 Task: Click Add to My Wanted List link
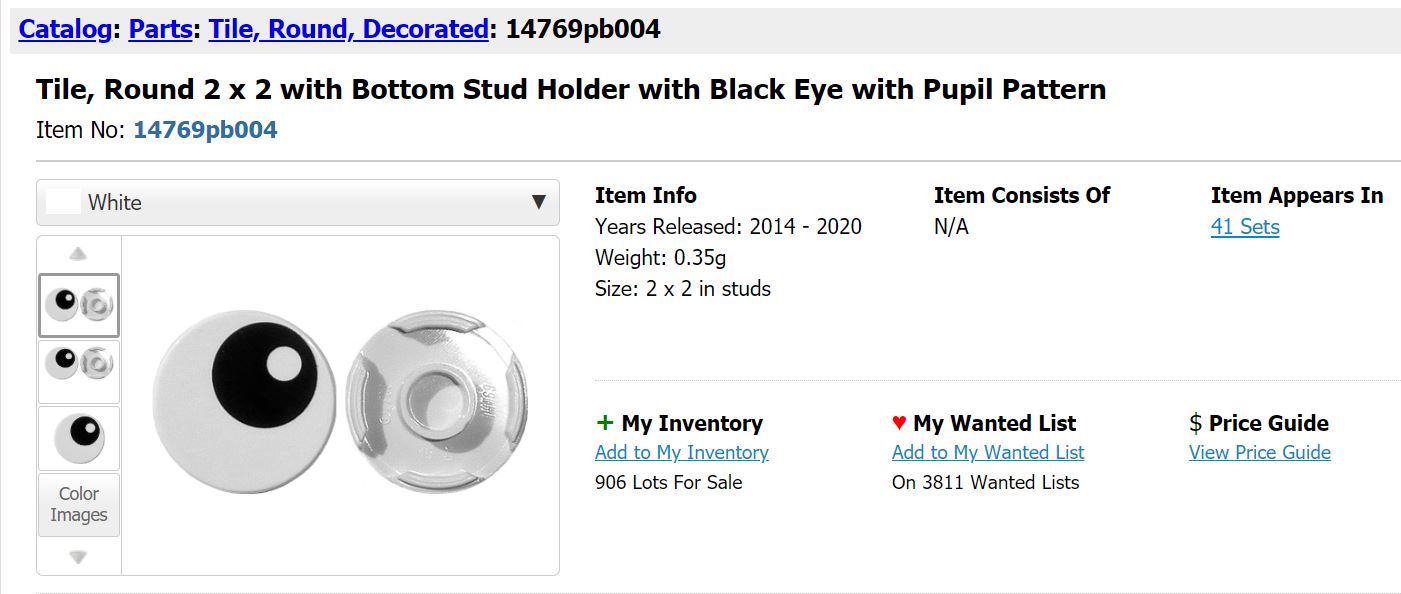(988, 453)
